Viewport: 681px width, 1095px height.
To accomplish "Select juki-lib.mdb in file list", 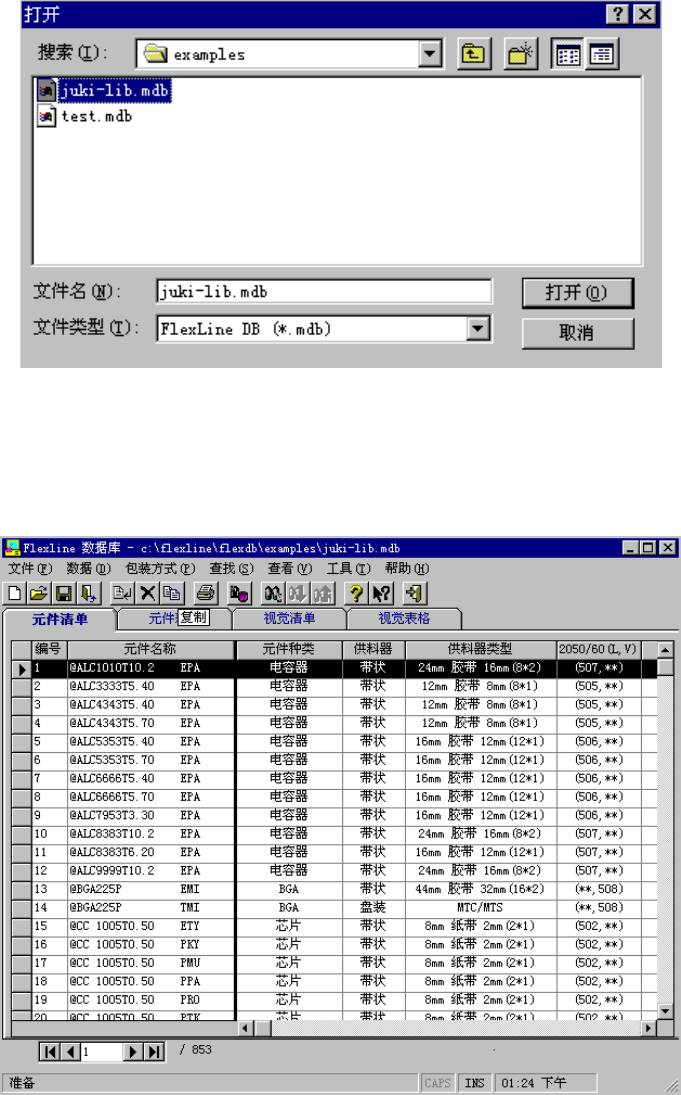I will click(x=114, y=90).
